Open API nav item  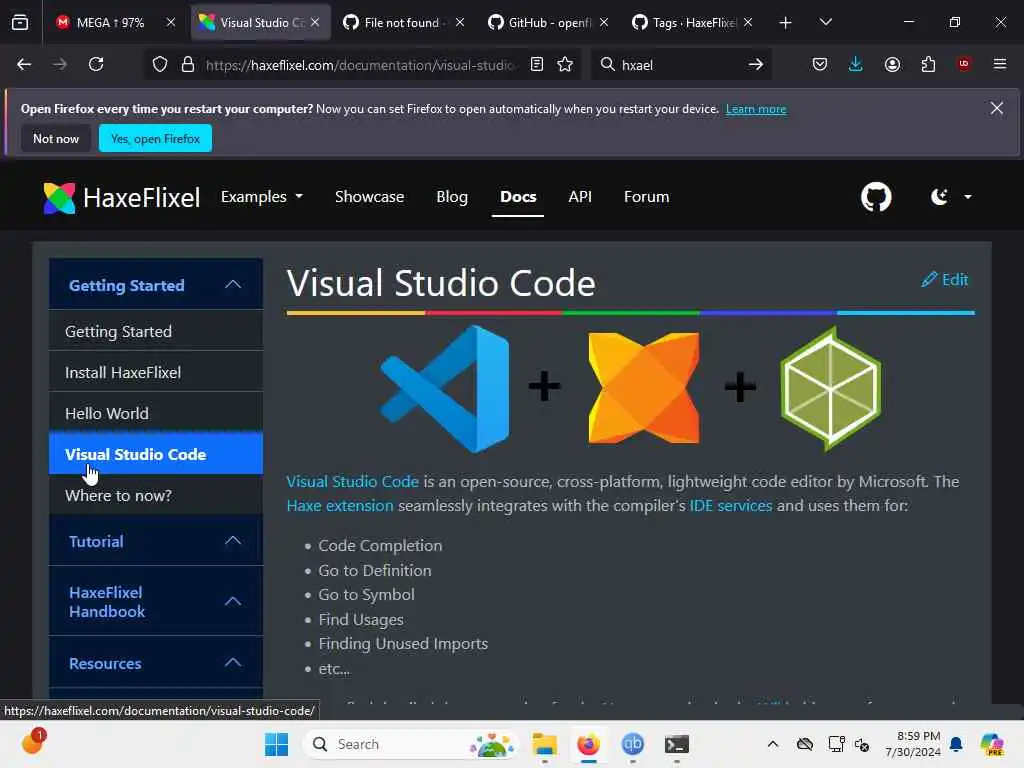pyautogui.click(x=580, y=197)
